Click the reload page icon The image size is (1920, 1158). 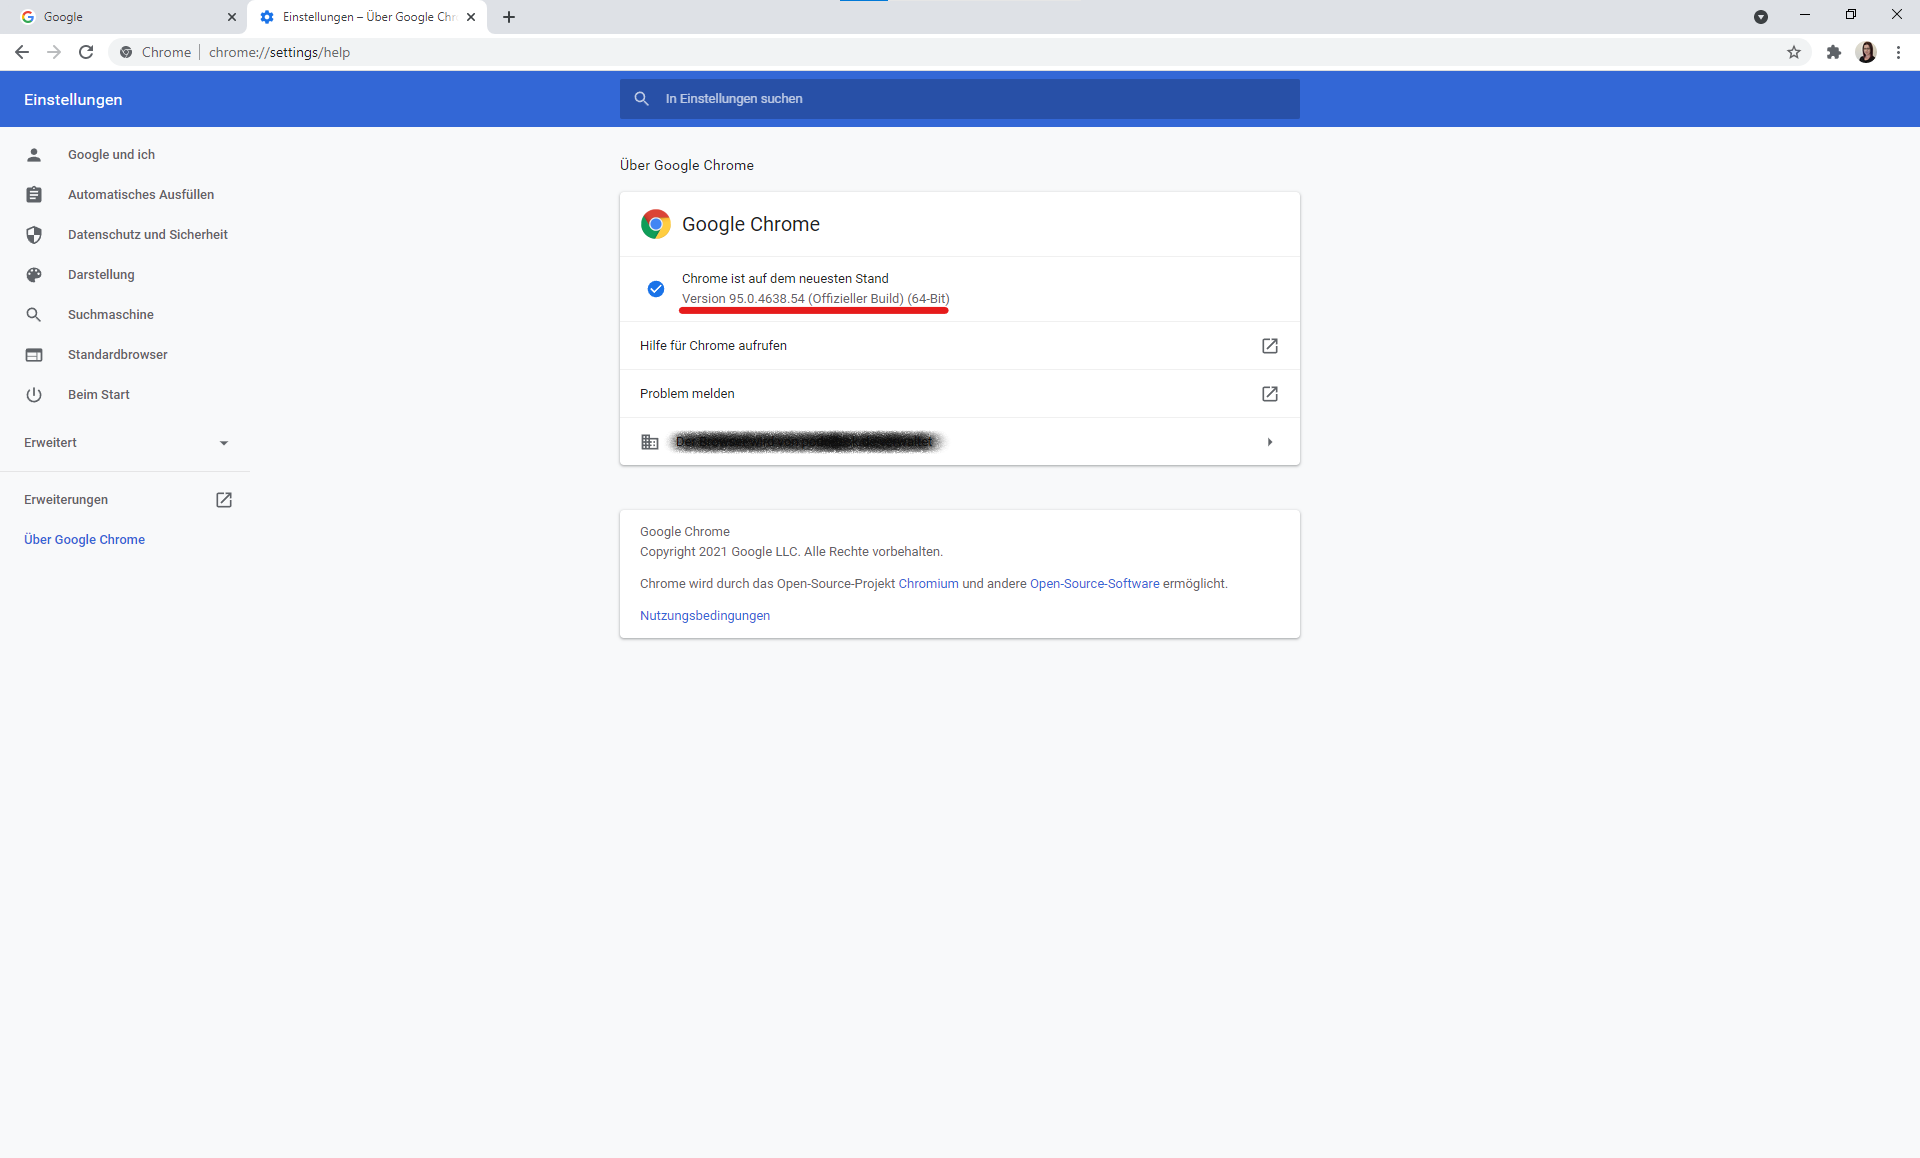86,52
